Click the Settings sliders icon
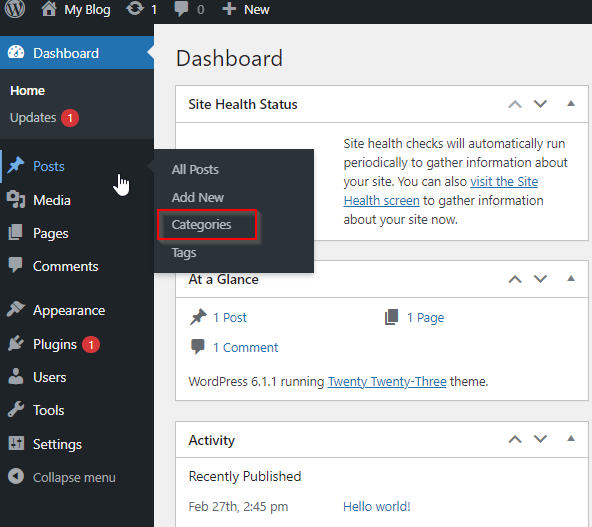 pyautogui.click(x=16, y=444)
